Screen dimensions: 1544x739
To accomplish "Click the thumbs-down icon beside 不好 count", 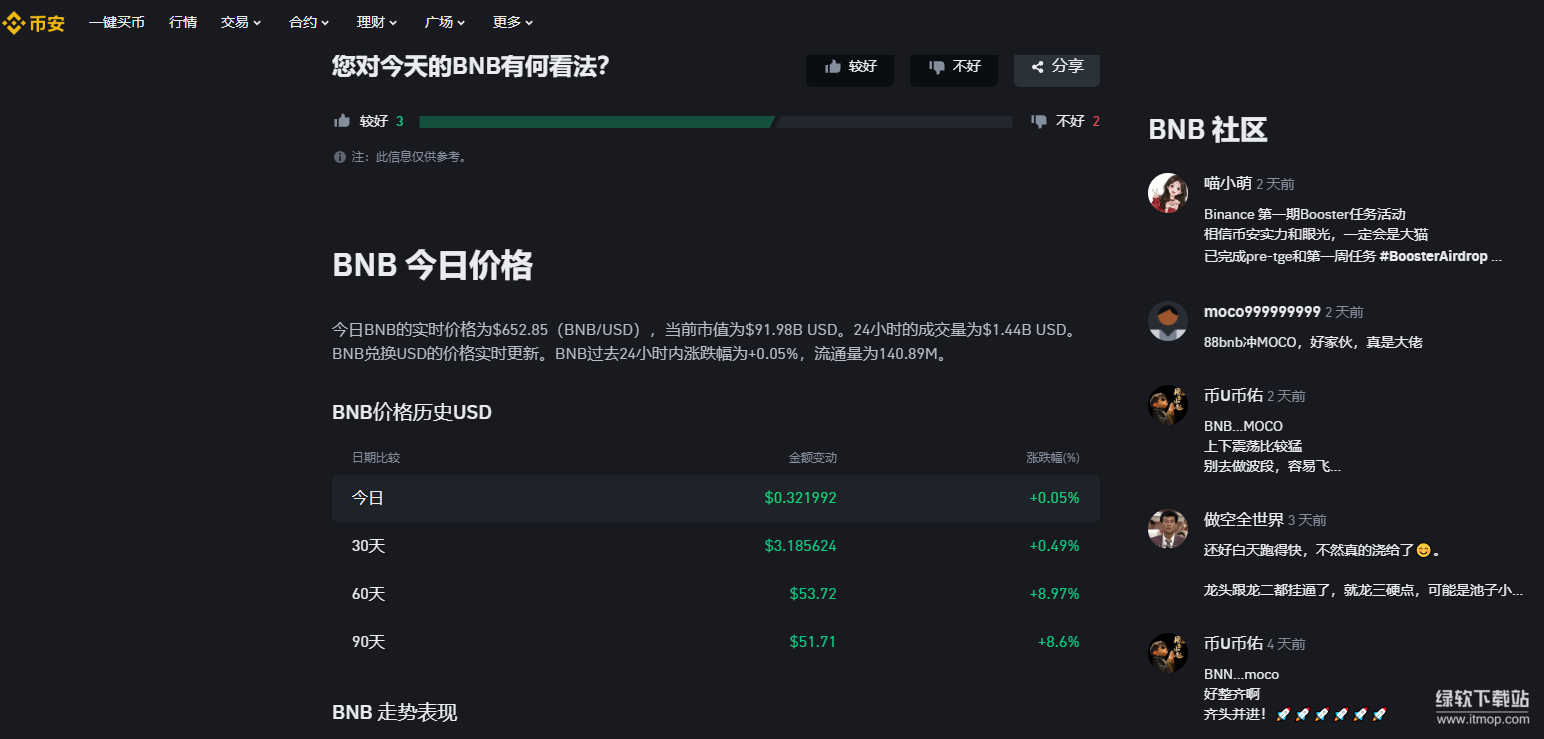I will tap(1039, 121).
